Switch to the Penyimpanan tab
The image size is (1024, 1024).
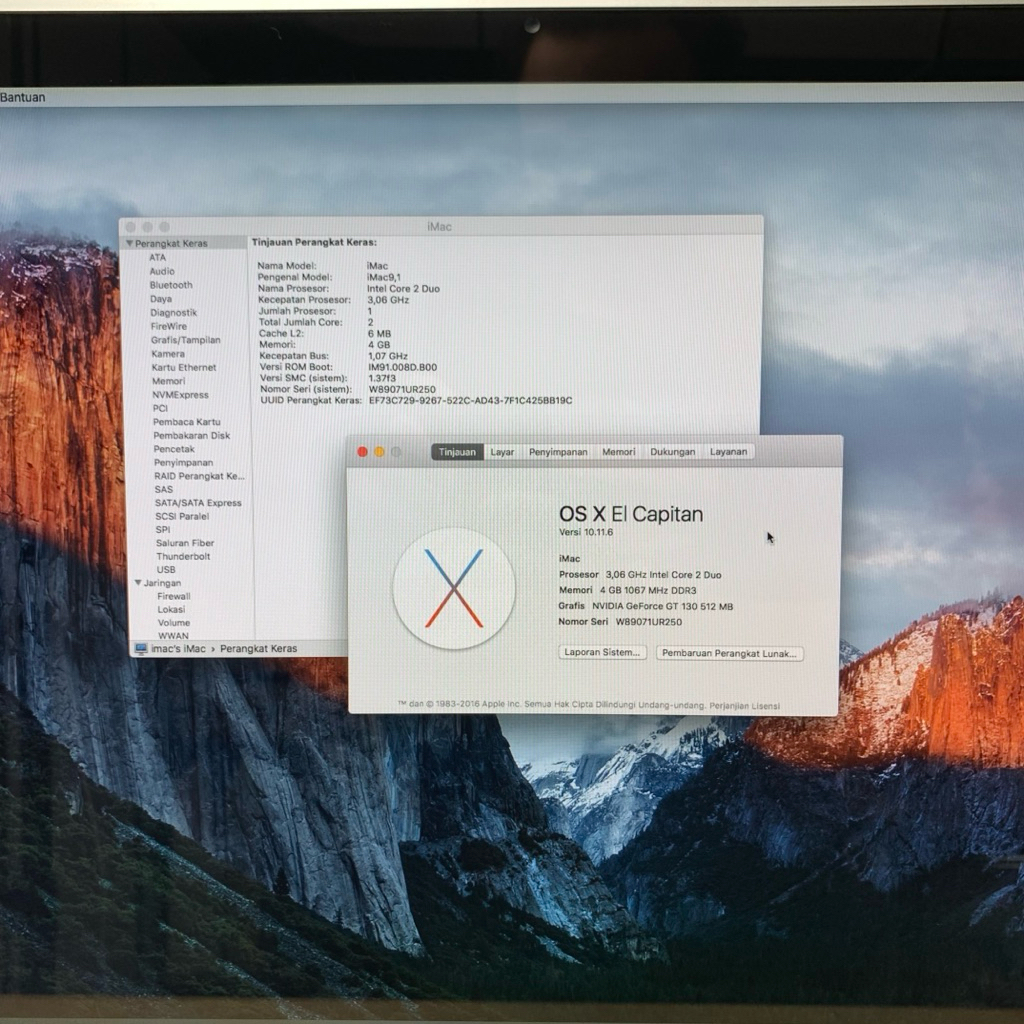coord(558,452)
